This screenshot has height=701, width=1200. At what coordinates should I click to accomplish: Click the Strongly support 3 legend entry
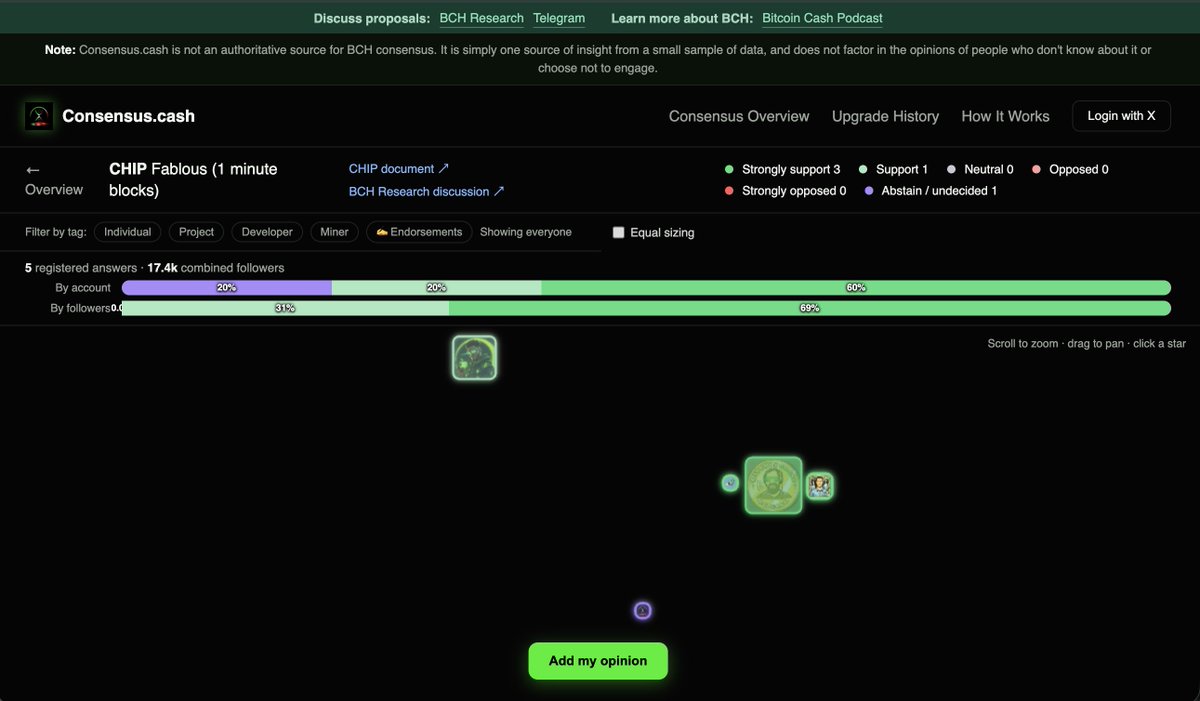[x=782, y=170]
